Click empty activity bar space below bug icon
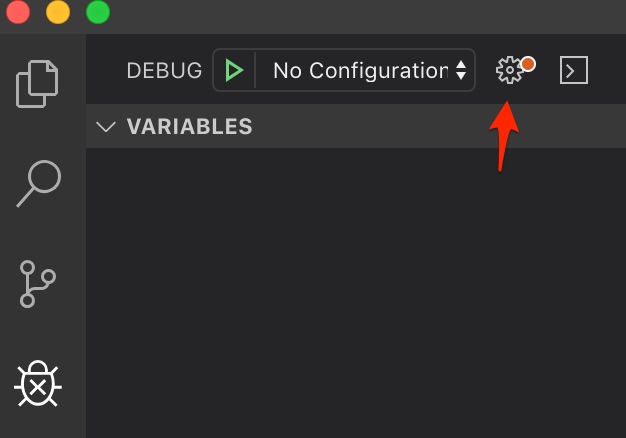The image size is (626, 438). click(x=43, y=424)
